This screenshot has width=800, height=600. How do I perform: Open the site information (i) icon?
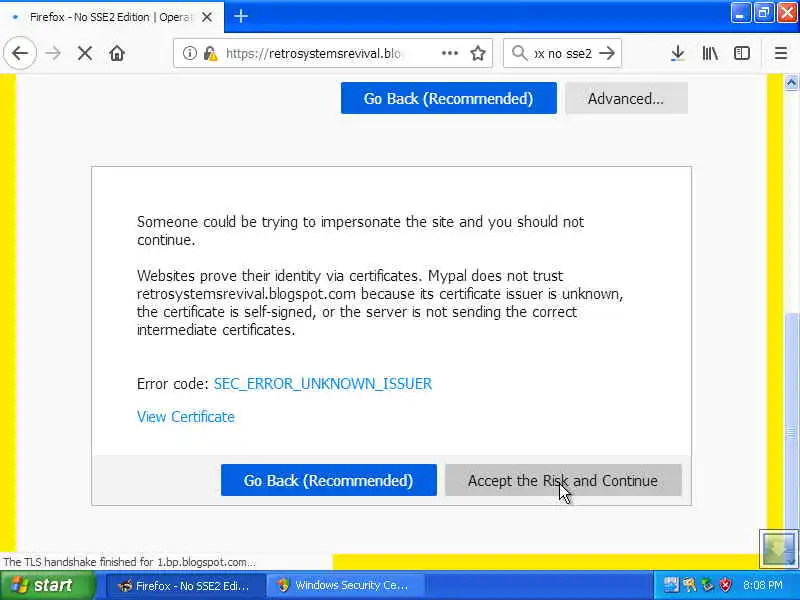pos(189,53)
